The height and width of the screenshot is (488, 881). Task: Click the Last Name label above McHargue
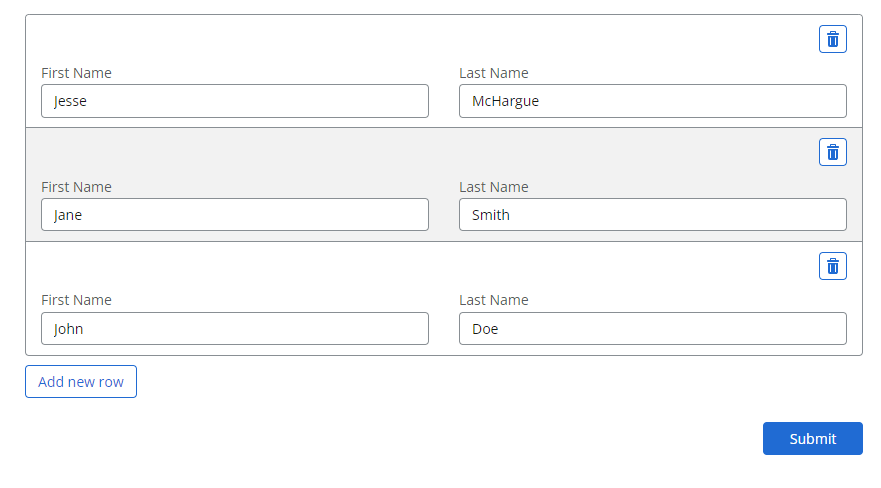click(494, 73)
